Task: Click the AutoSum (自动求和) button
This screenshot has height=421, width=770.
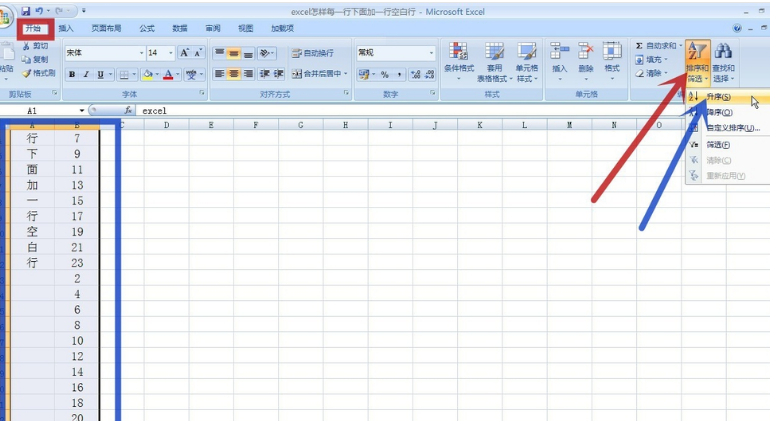Action: tap(660, 46)
